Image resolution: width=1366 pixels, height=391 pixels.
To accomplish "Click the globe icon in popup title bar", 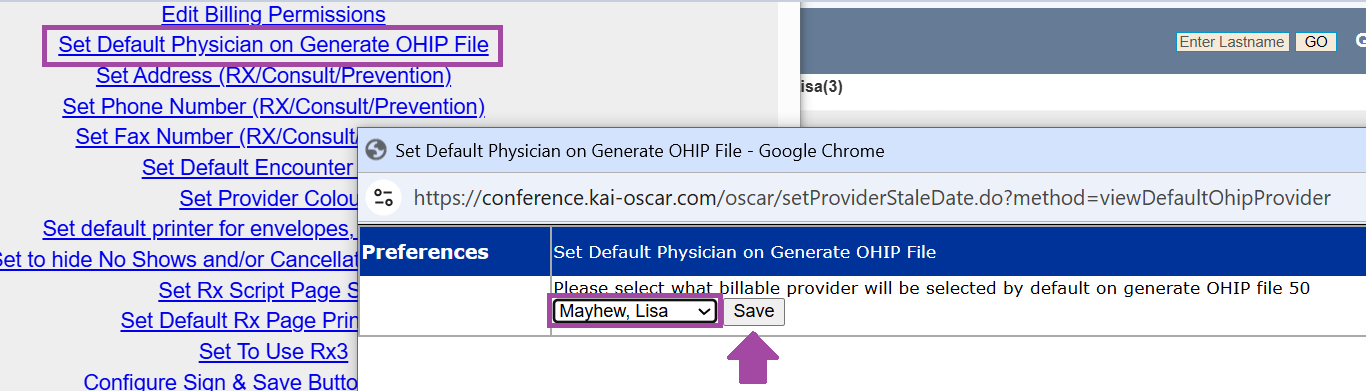I will (377, 151).
